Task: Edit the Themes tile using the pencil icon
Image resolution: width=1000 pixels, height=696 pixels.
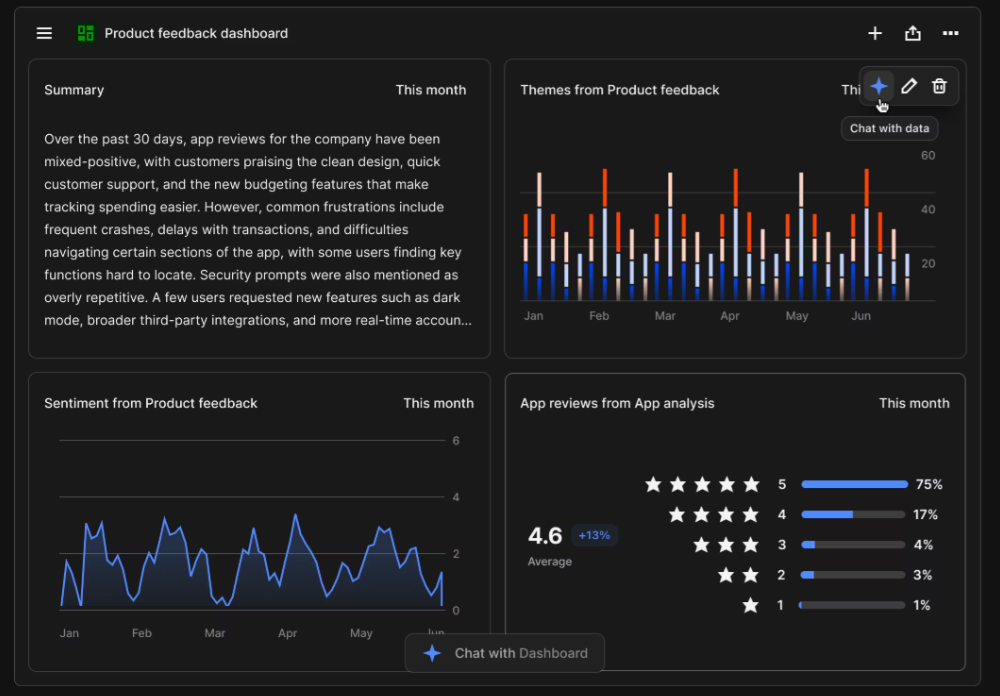Action: click(909, 86)
